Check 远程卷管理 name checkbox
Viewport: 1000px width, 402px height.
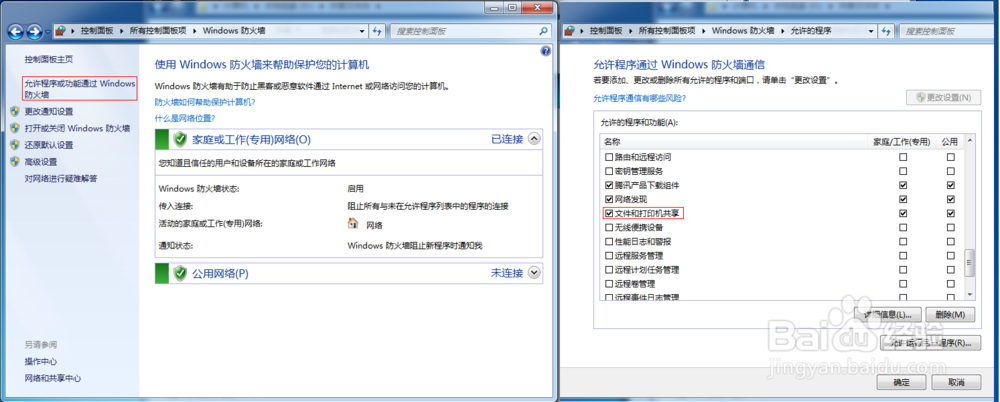click(608, 283)
